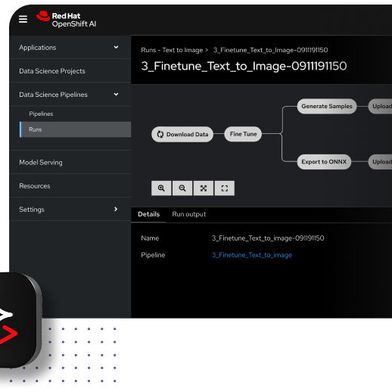Select the Download Data pipeline node

pyautogui.click(x=182, y=134)
